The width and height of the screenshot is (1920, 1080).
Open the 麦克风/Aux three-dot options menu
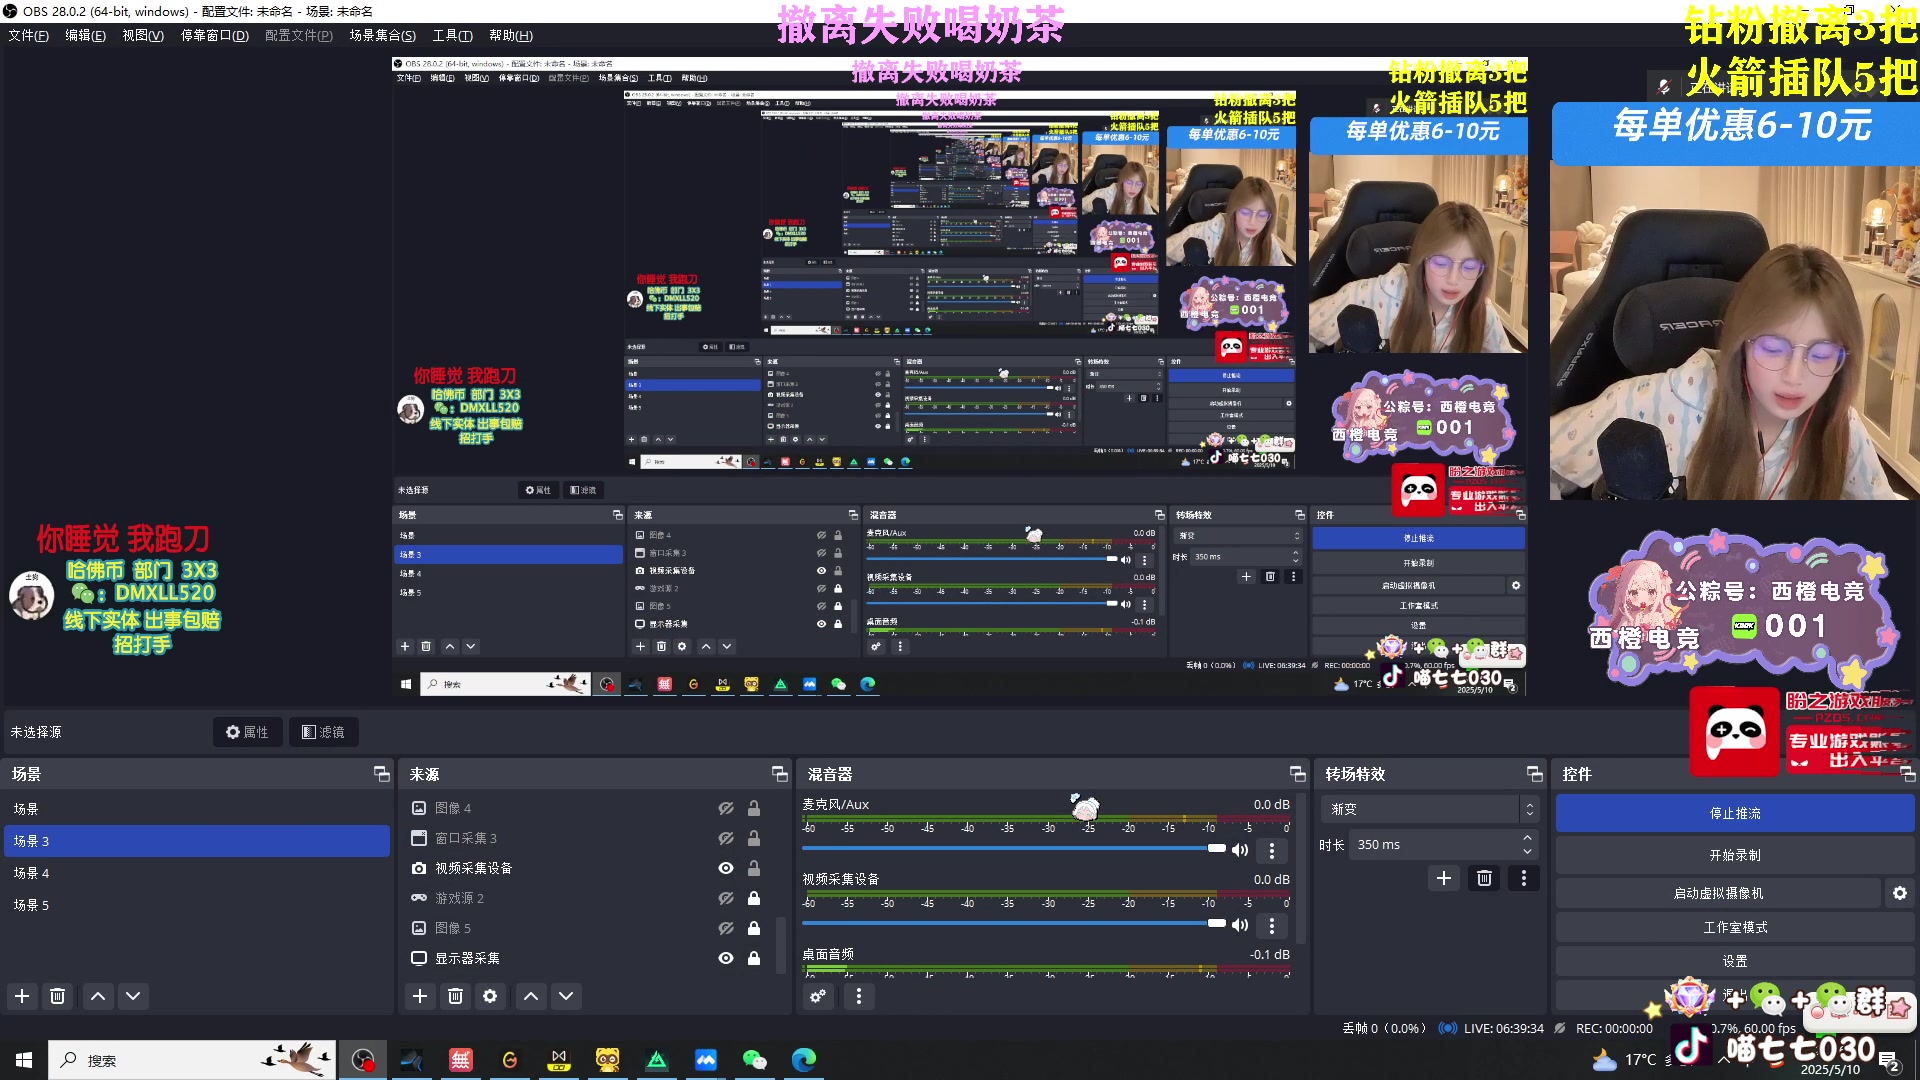pos(1272,850)
